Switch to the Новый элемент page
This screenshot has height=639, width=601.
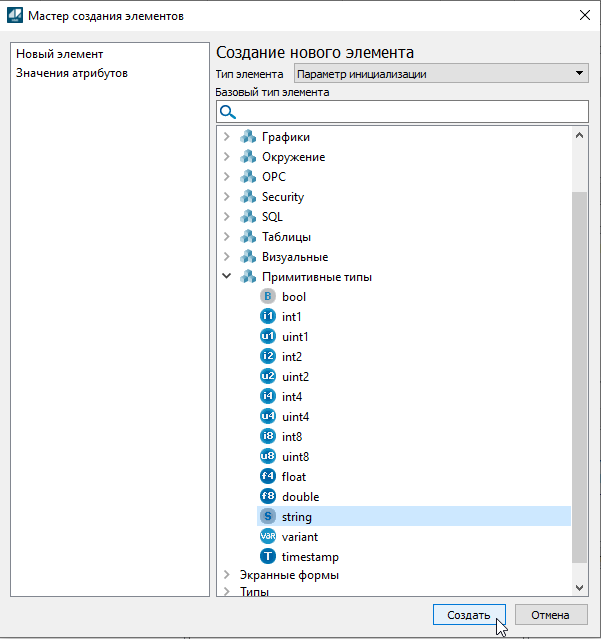click(60, 54)
